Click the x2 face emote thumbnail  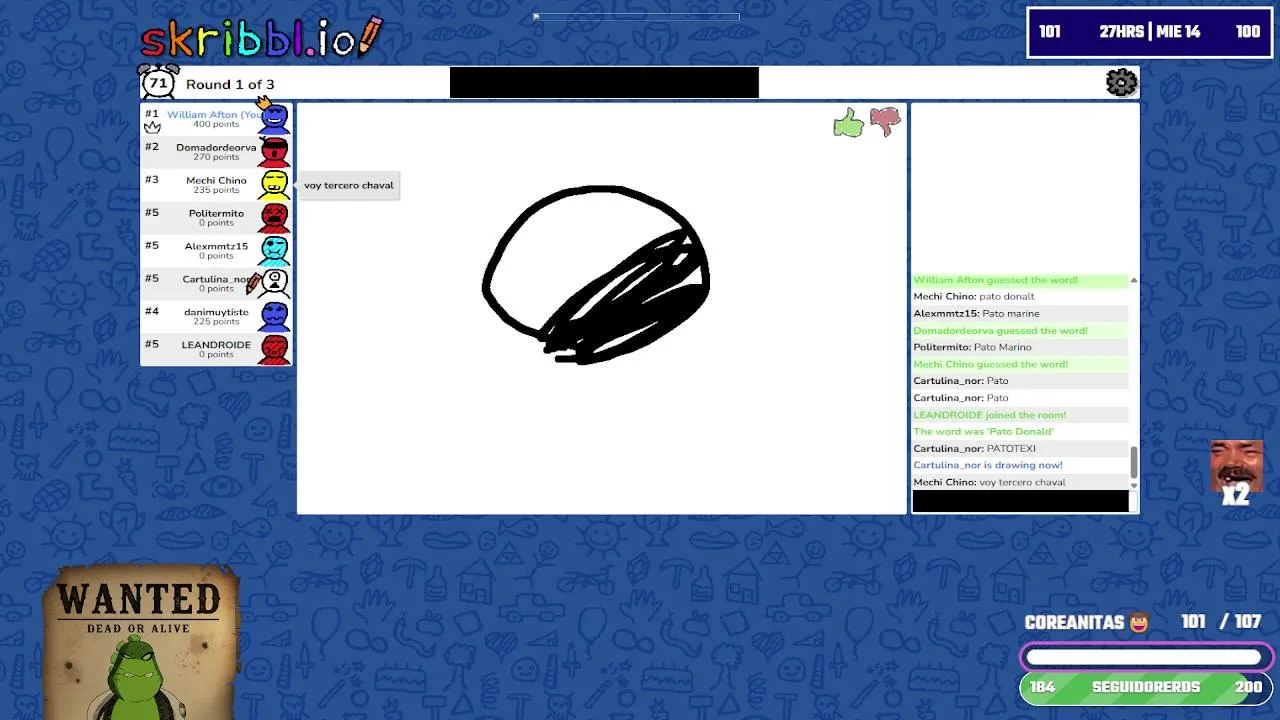click(1235, 472)
